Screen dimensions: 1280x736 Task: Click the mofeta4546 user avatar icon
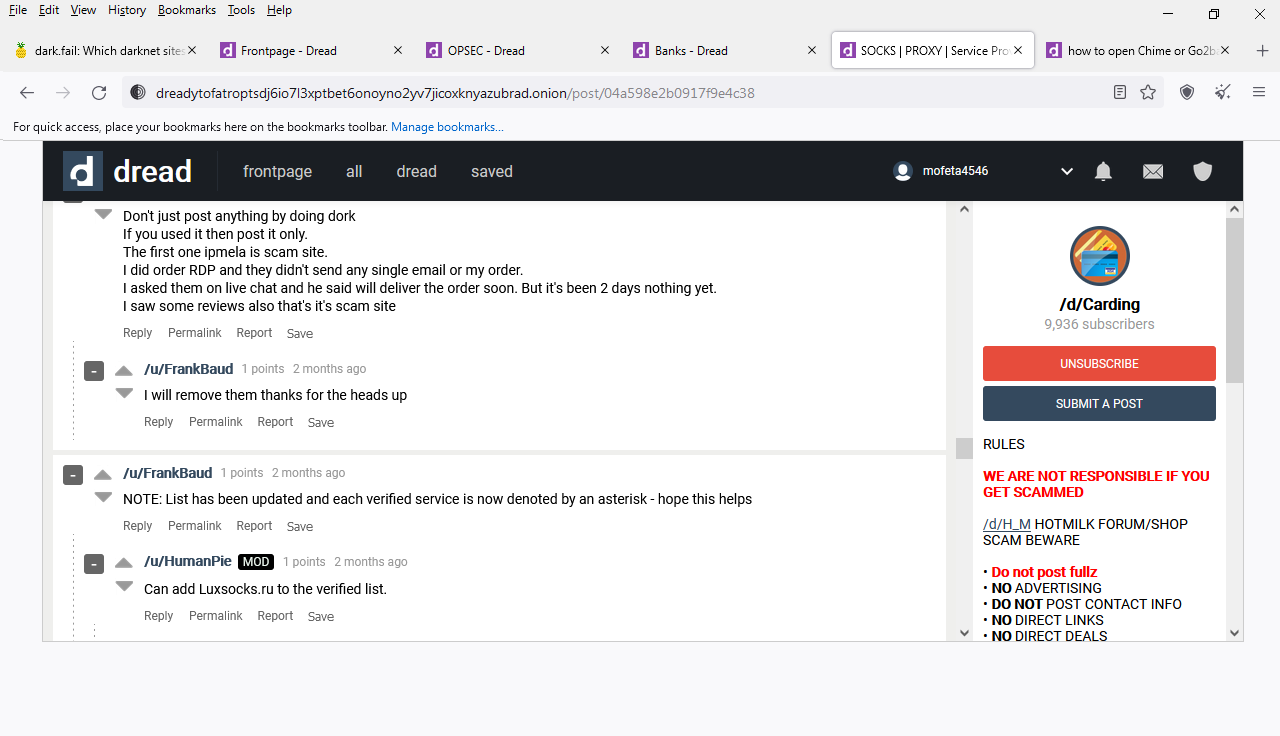click(x=903, y=171)
